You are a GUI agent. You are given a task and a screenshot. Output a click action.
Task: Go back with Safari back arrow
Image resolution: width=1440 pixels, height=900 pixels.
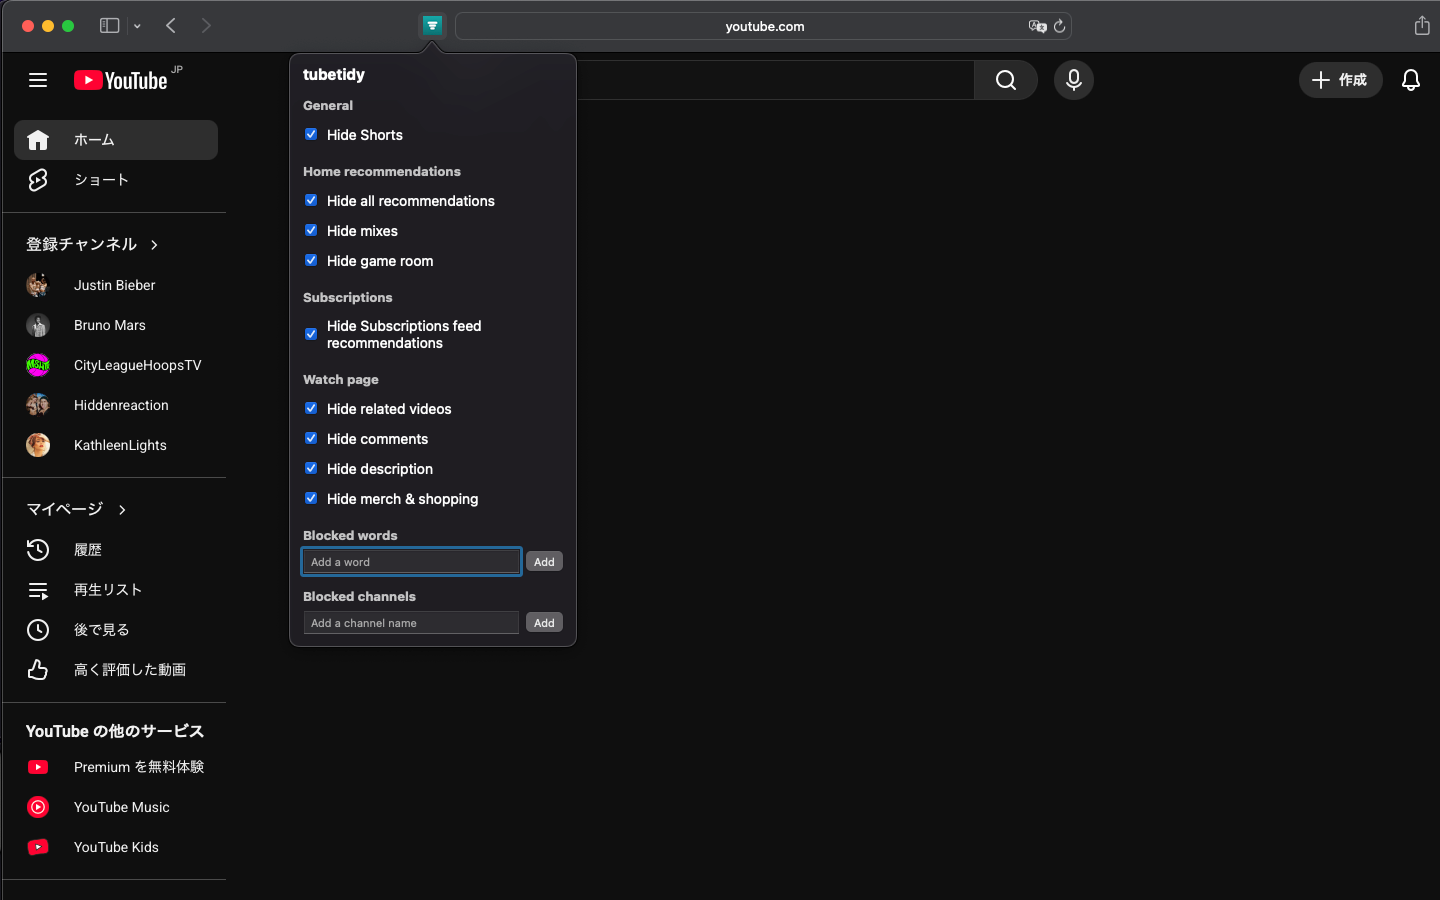(171, 26)
